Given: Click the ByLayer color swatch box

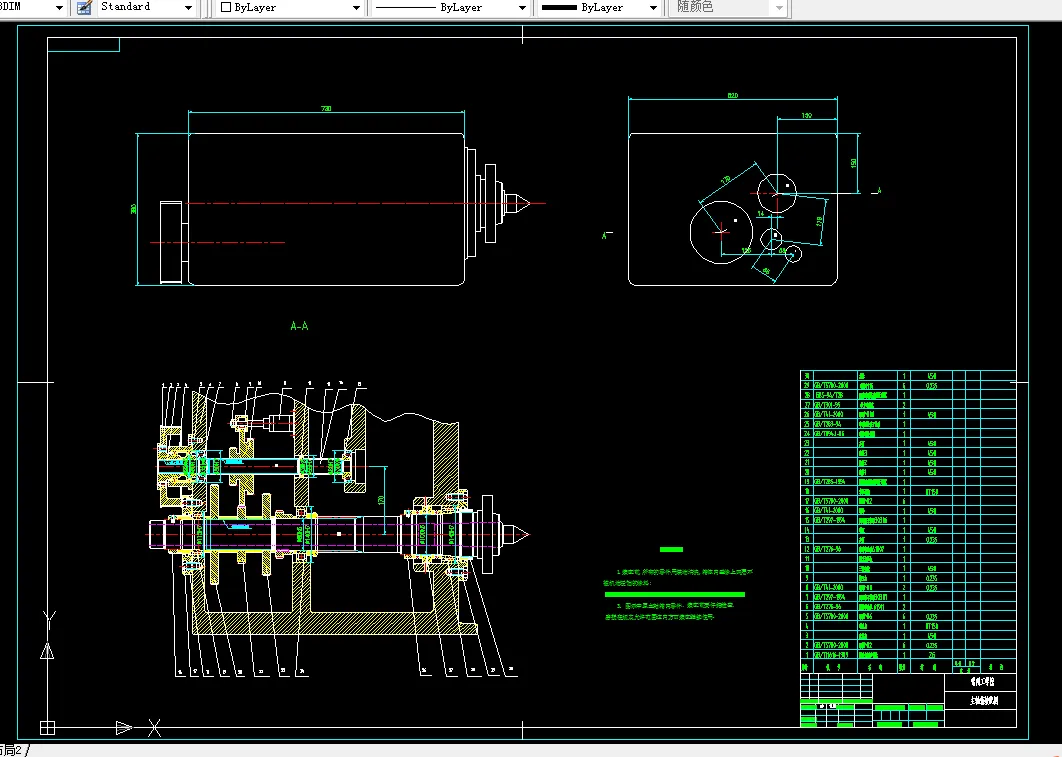Looking at the screenshot, I should [x=226, y=7].
